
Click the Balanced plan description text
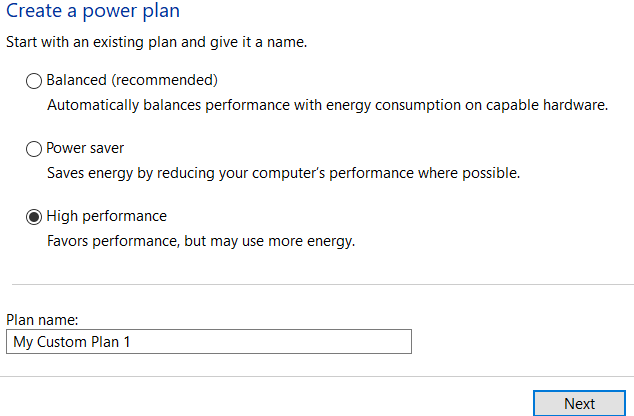pos(328,105)
